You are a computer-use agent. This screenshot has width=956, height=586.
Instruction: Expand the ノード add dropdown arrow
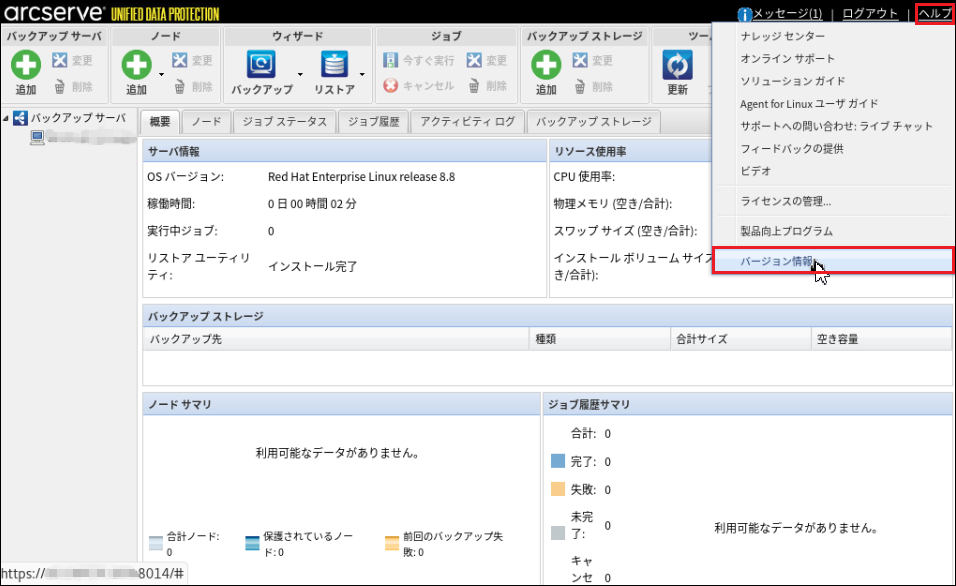161,74
